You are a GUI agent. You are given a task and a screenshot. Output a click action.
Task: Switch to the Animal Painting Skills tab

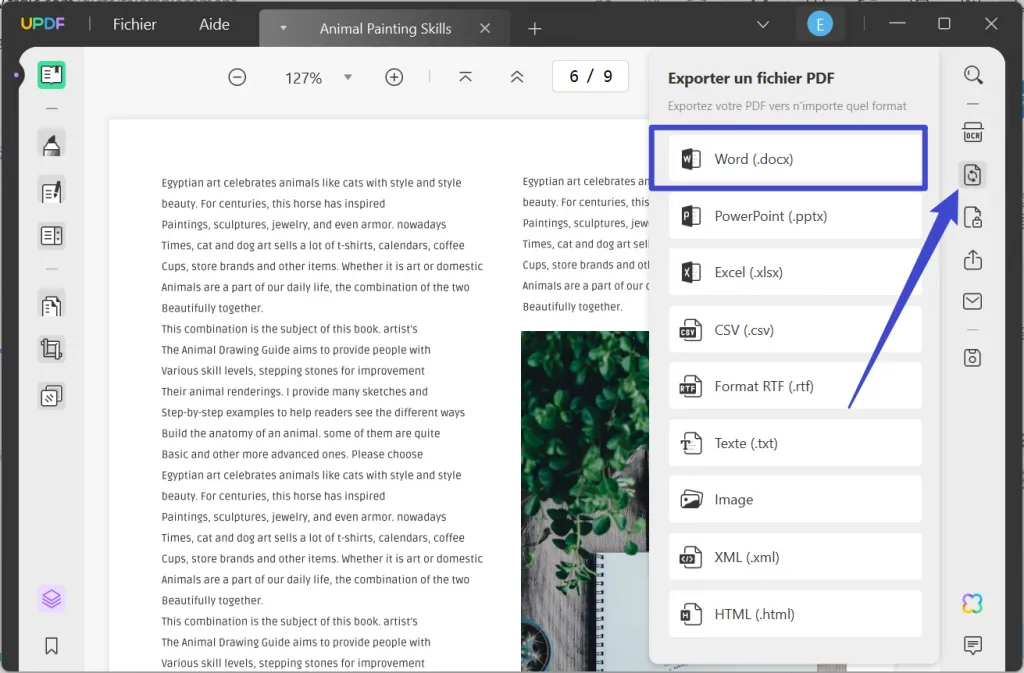[x=384, y=28]
